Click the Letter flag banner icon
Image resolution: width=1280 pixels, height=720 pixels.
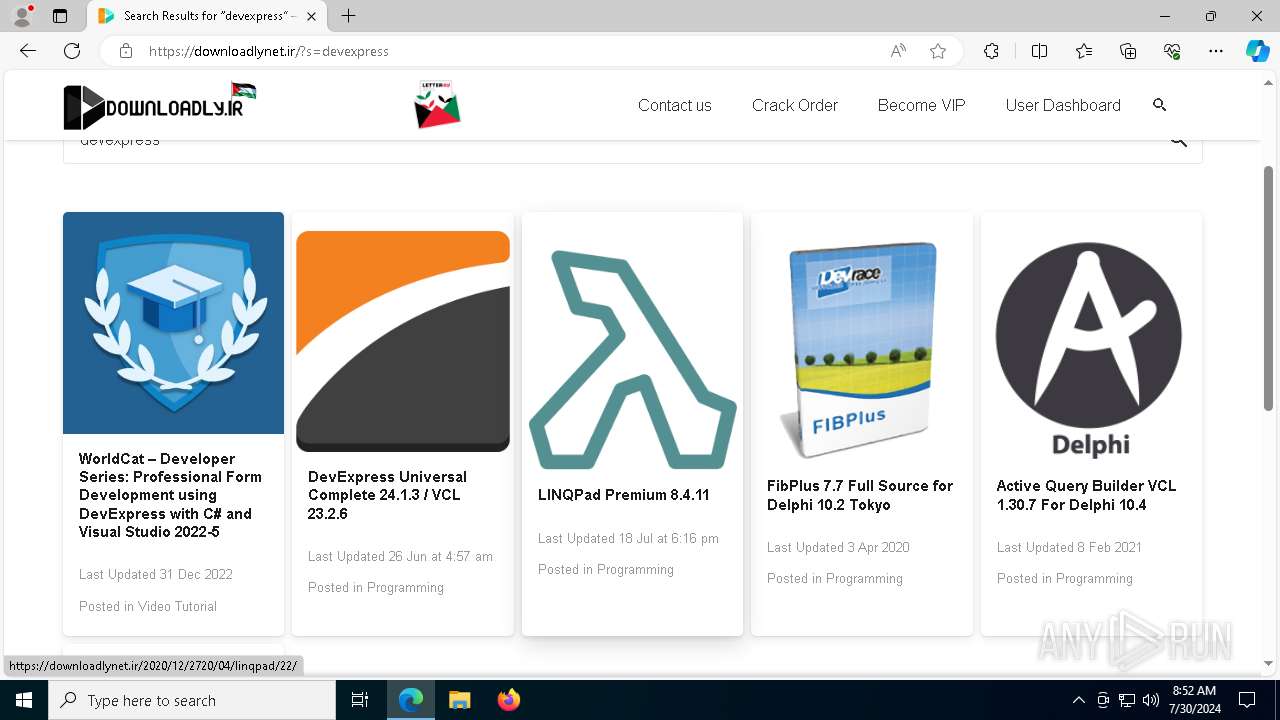pyautogui.click(x=437, y=105)
